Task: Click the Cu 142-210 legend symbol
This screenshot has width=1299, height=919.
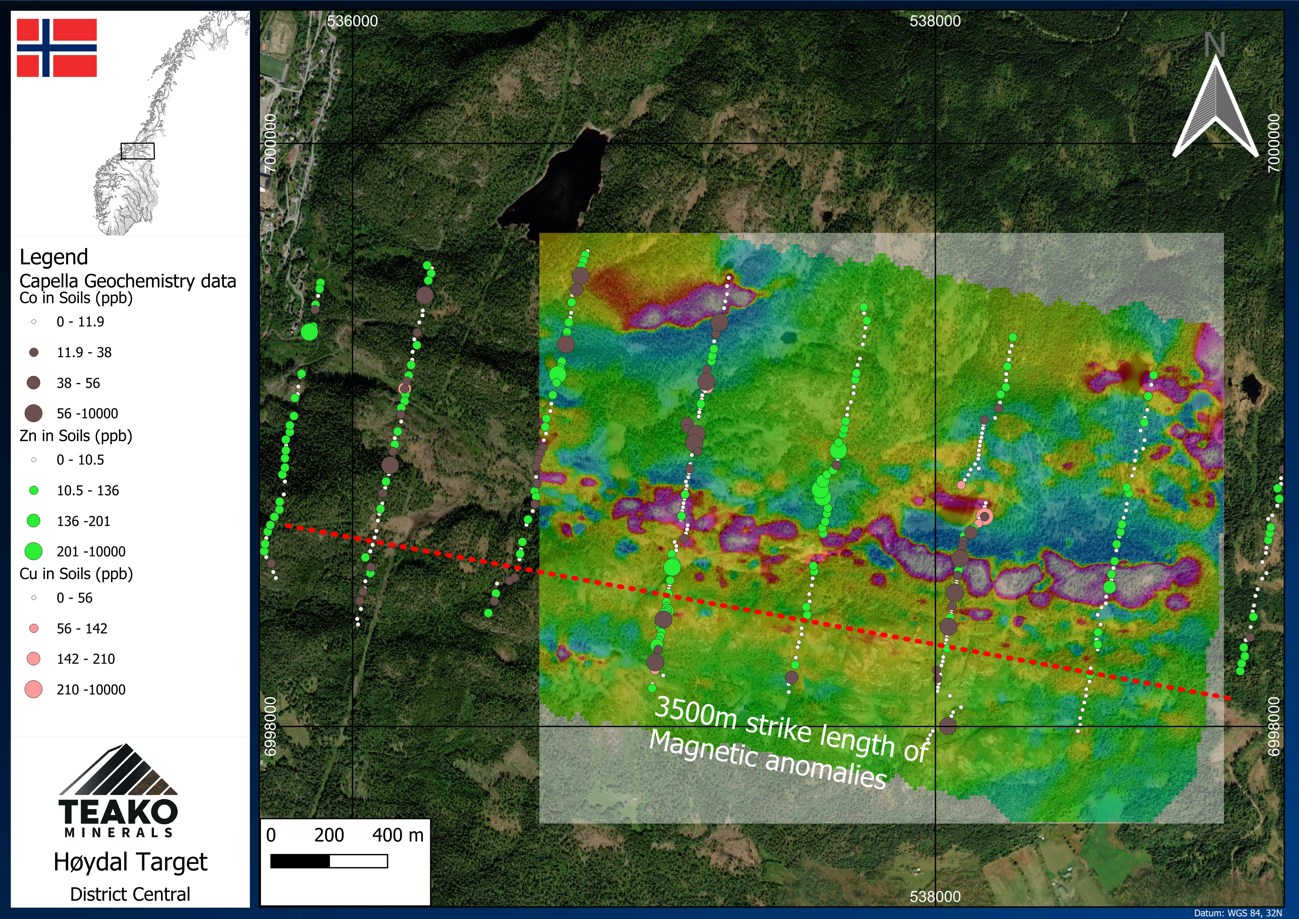Action: 33,658
